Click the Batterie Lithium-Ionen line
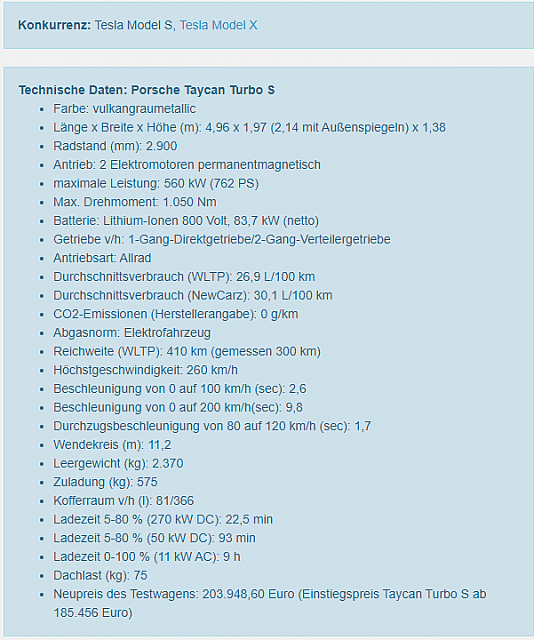This screenshot has height=640, width=534. pyautogui.click(x=186, y=221)
